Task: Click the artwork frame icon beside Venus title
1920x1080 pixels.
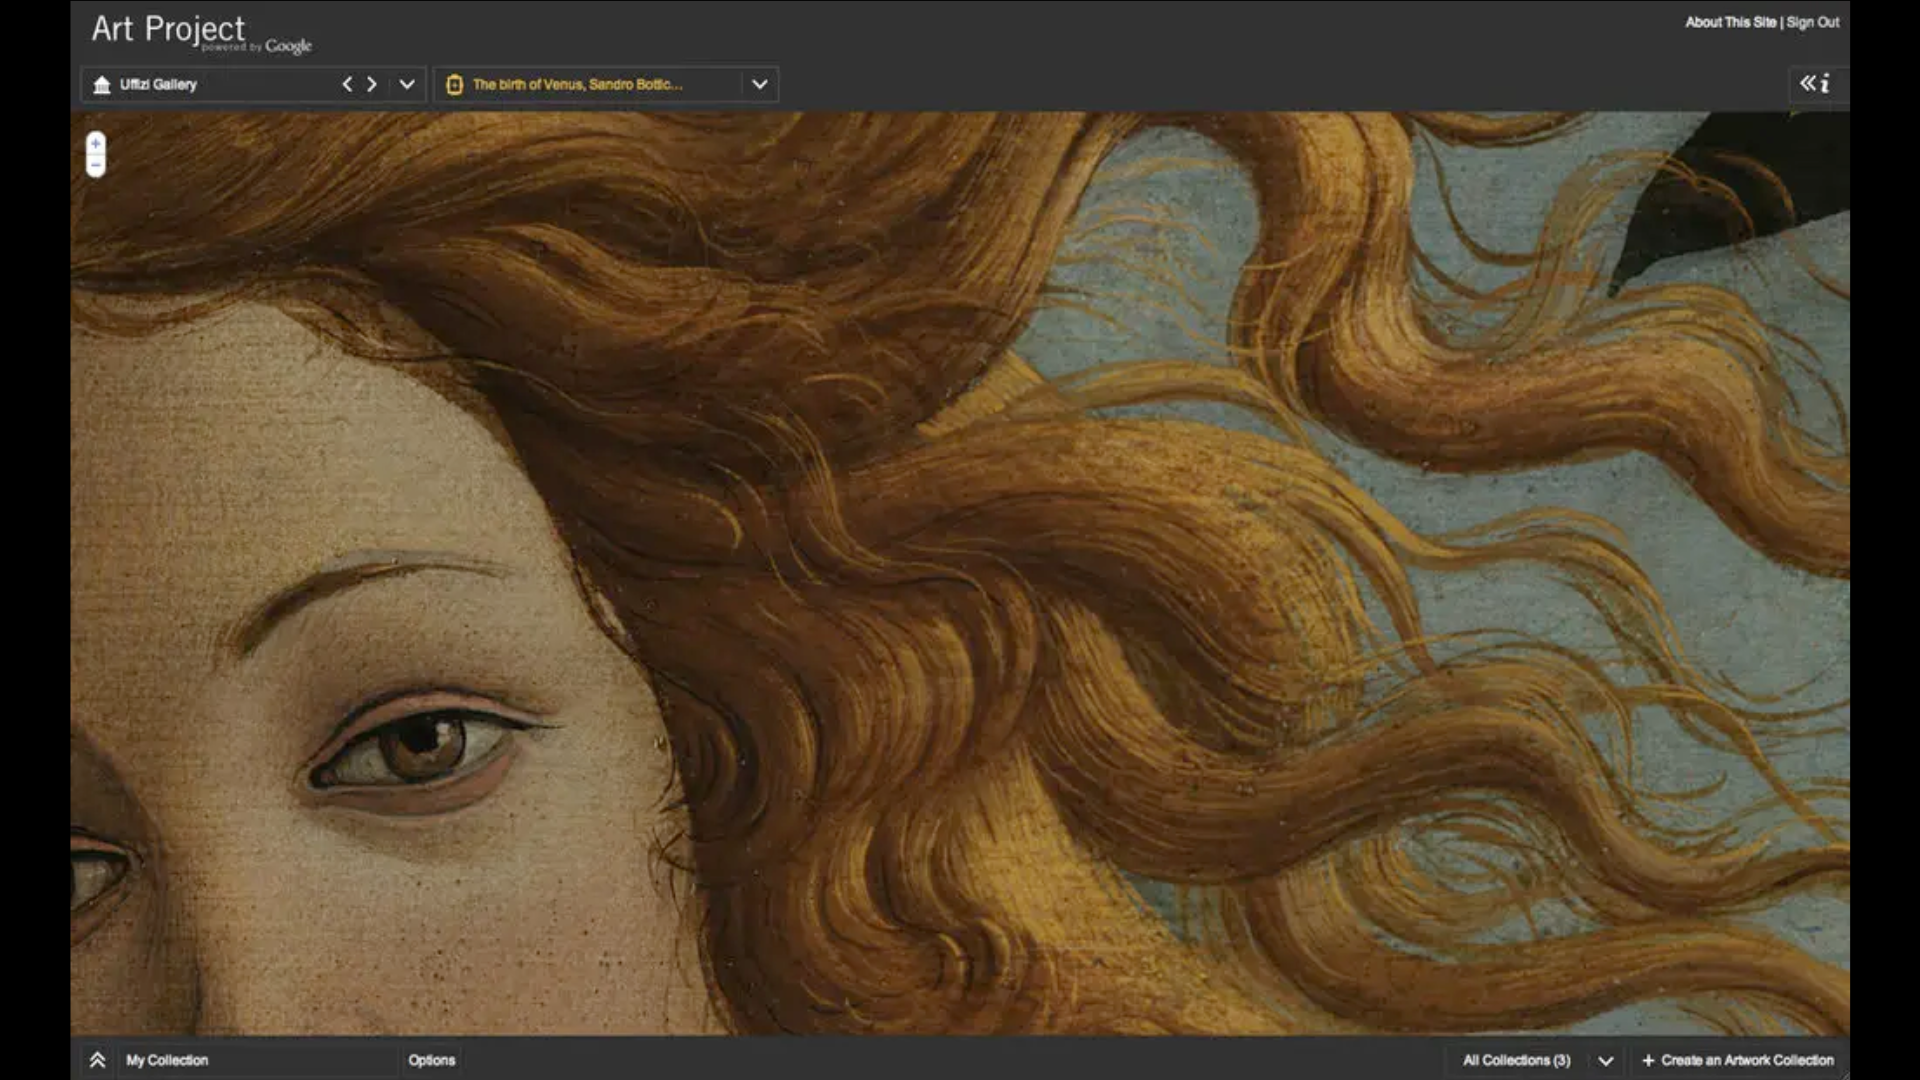Action: [x=454, y=85]
